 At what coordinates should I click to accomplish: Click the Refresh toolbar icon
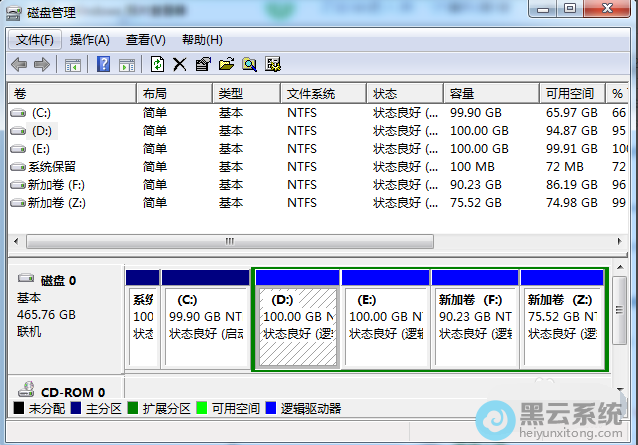point(157,65)
